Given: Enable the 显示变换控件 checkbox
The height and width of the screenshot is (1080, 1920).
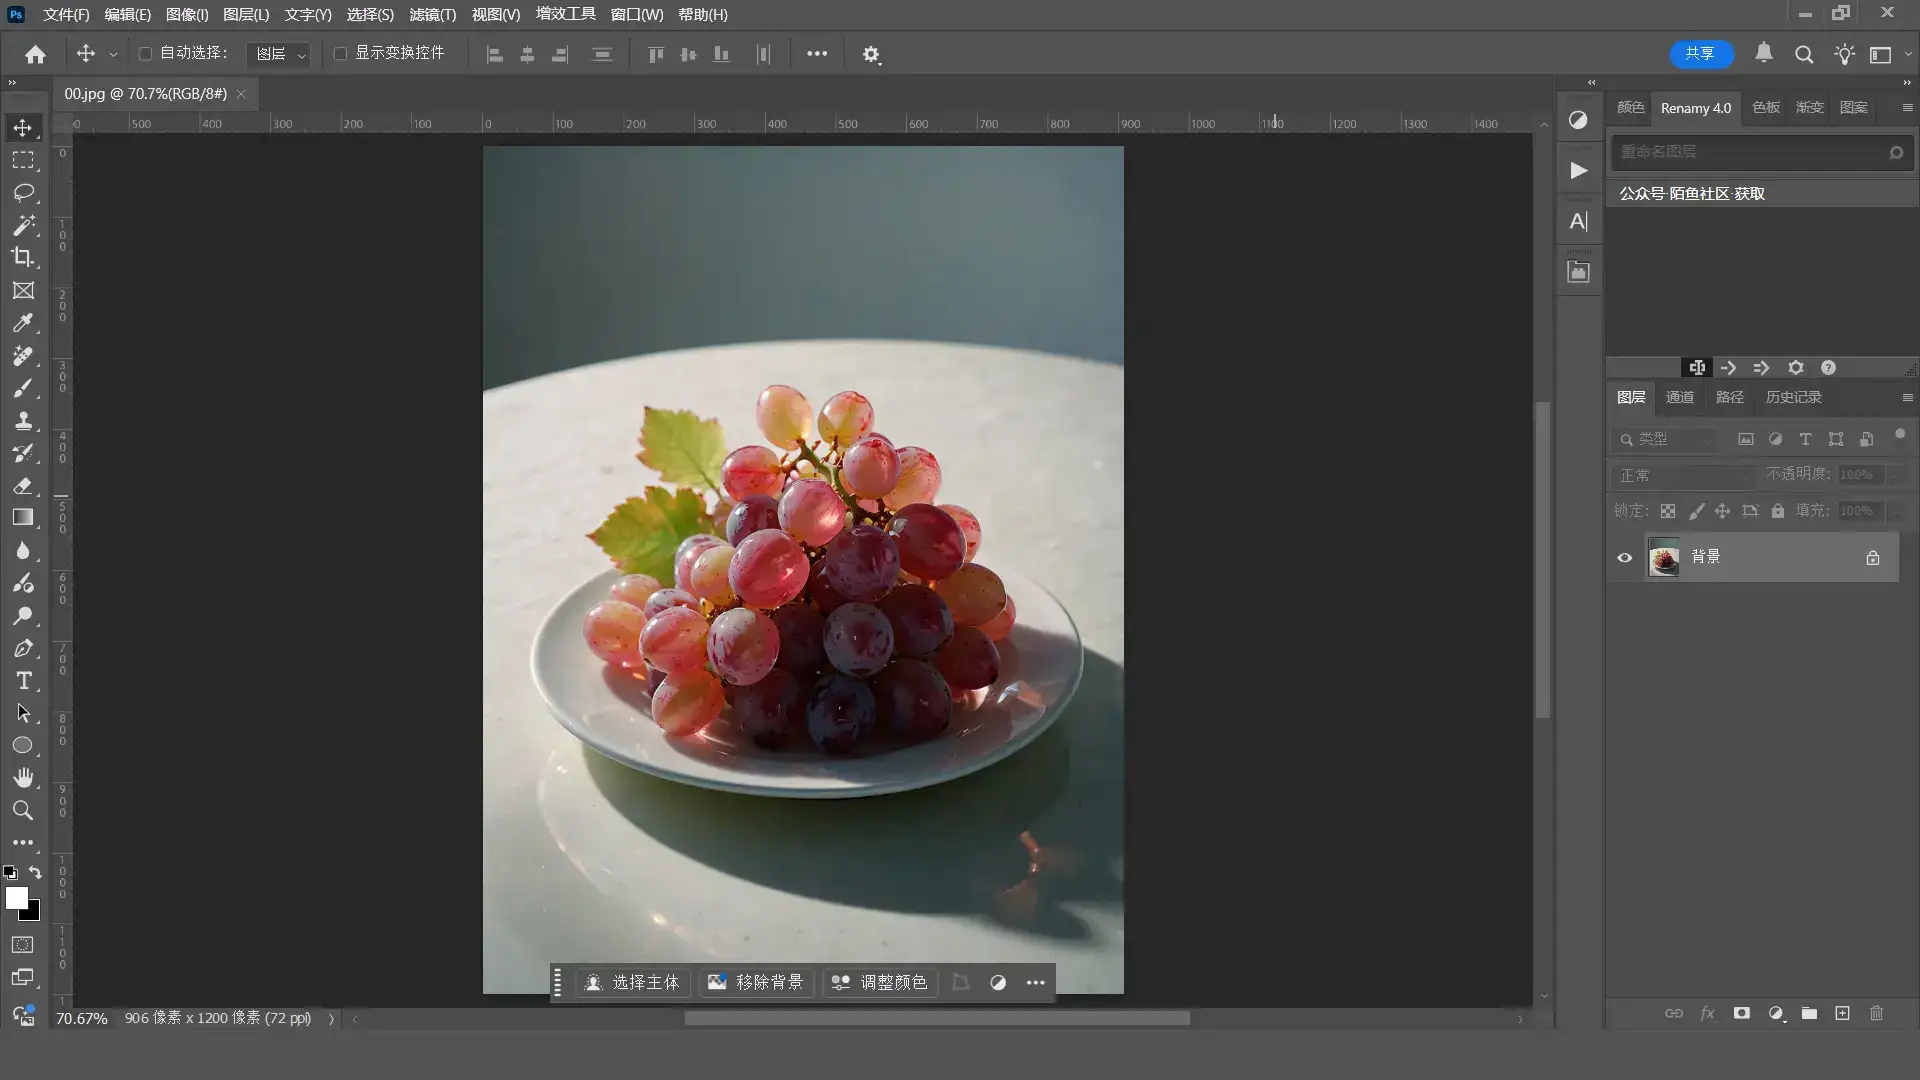Looking at the screenshot, I should pos(340,53).
